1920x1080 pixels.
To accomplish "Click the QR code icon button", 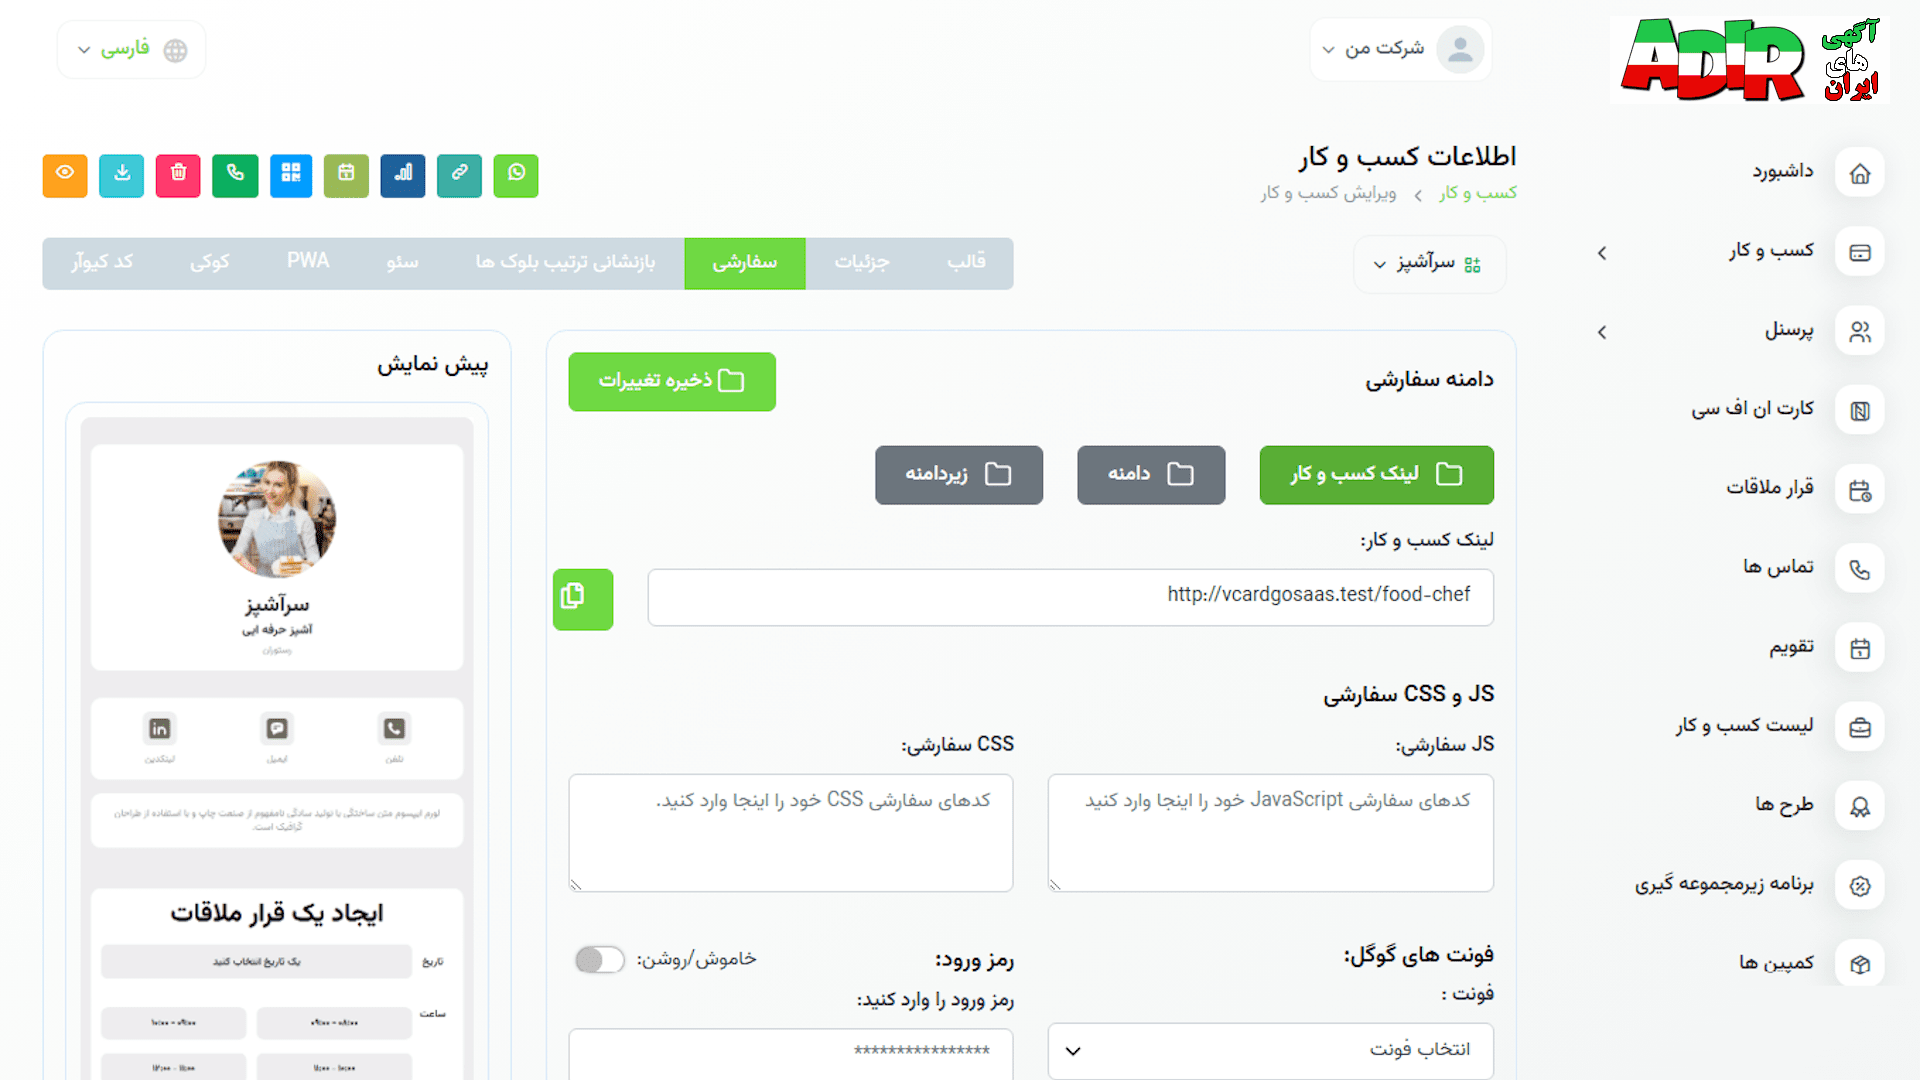I will coord(291,175).
